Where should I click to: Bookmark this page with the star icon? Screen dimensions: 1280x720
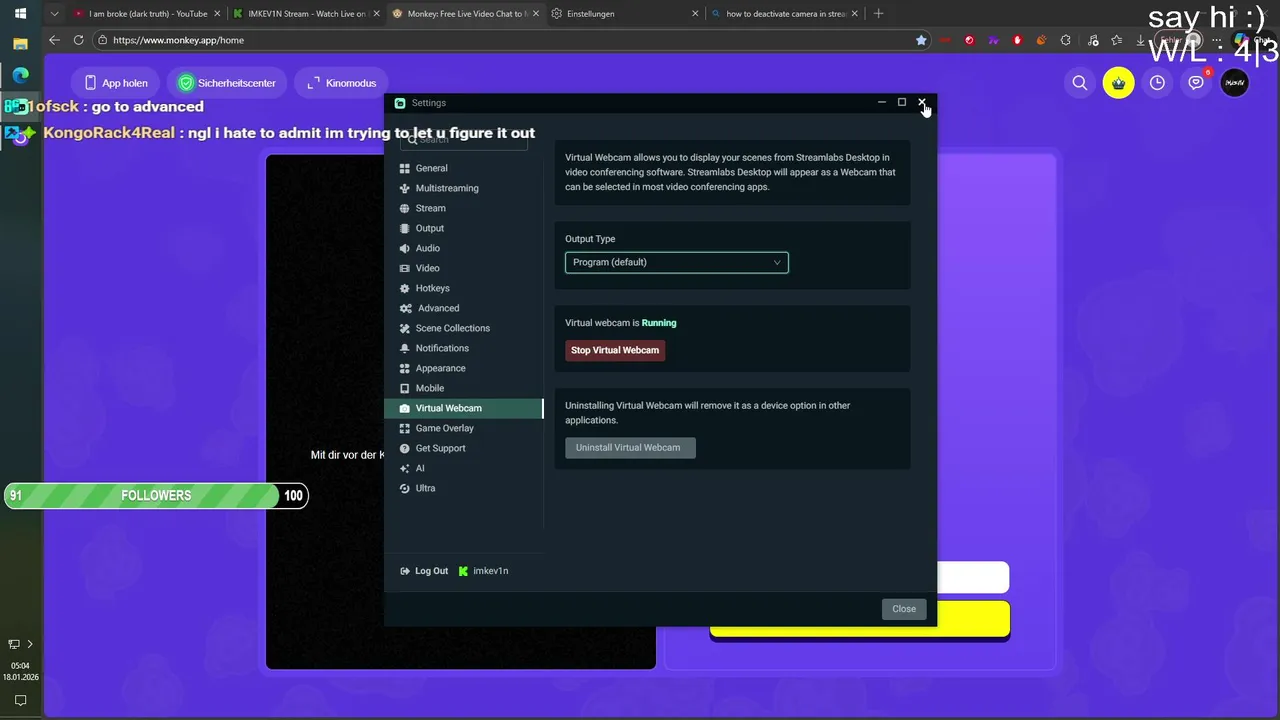pyautogui.click(x=921, y=40)
